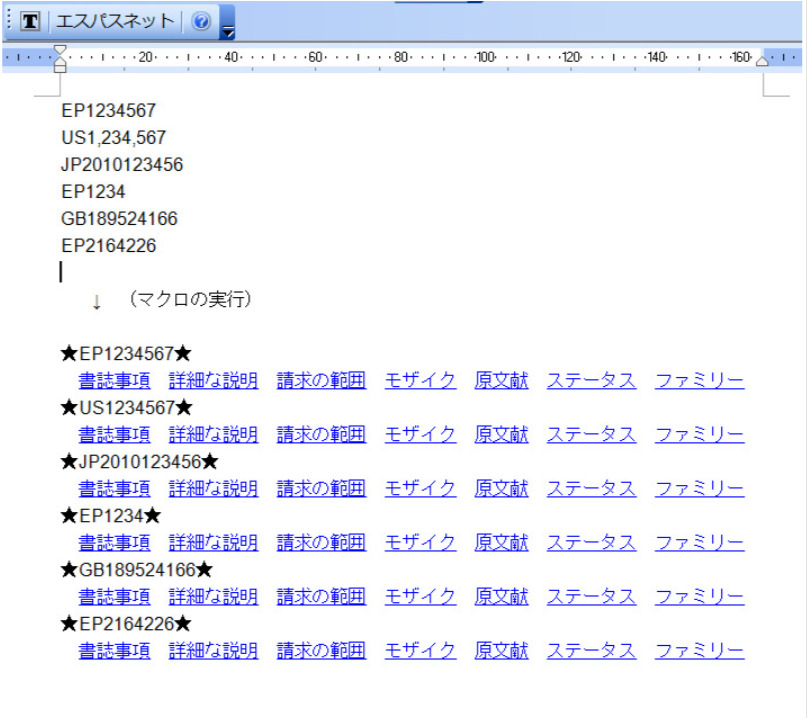Click the toolbar's dotted move handle
Image resolution: width=807 pixels, height=718 pixels.
pos(9,22)
